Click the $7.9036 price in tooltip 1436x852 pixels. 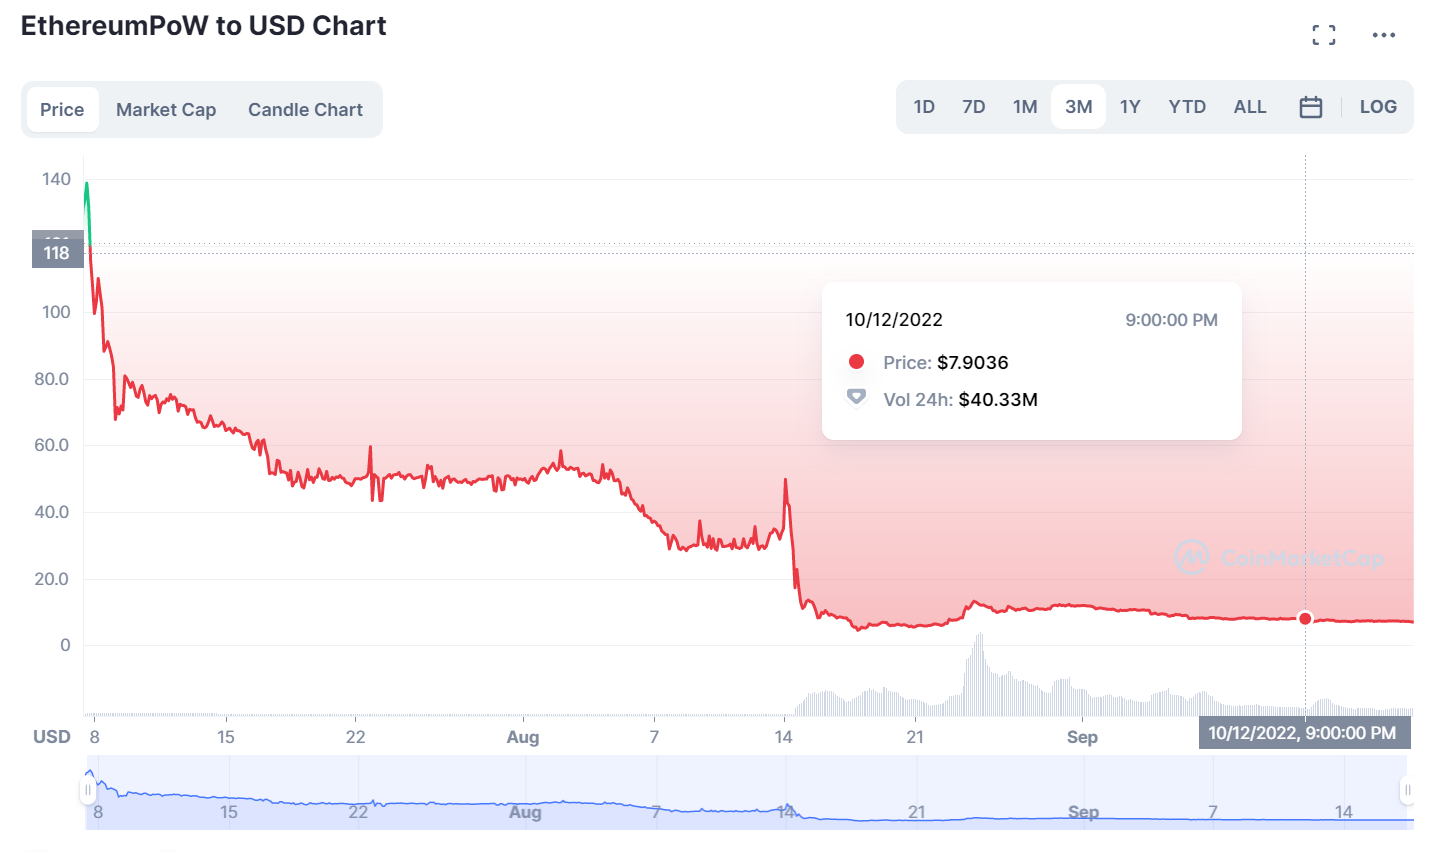(x=973, y=362)
